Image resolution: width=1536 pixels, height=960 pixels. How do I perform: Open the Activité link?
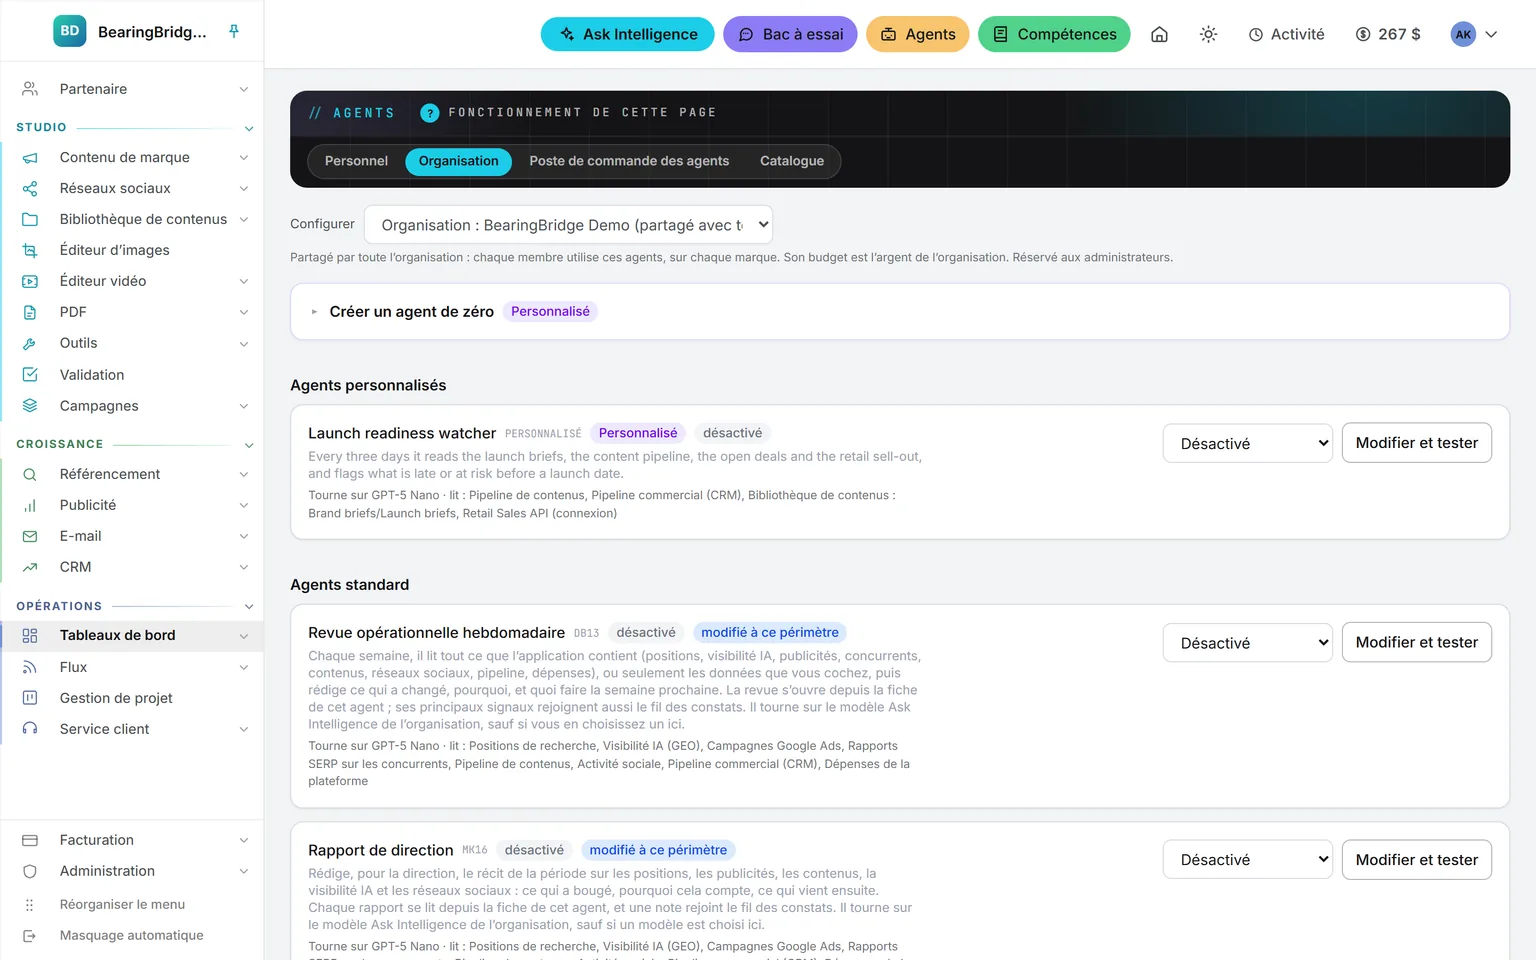[1286, 34]
